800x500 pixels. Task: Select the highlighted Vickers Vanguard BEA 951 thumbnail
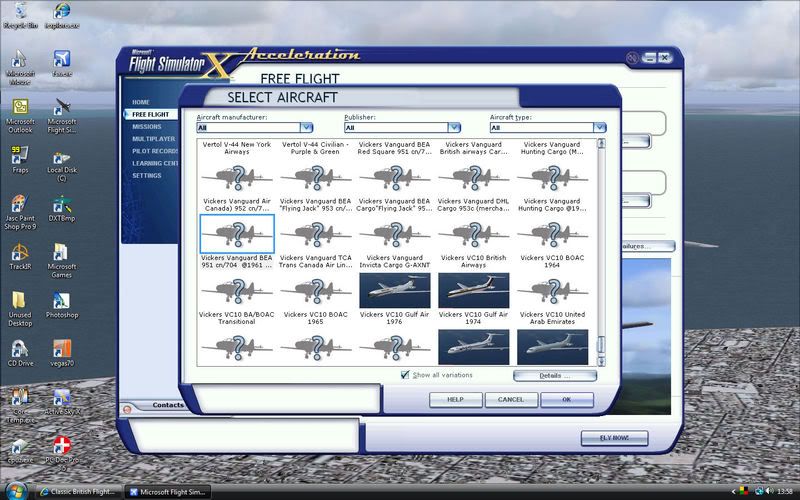[237, 234]
